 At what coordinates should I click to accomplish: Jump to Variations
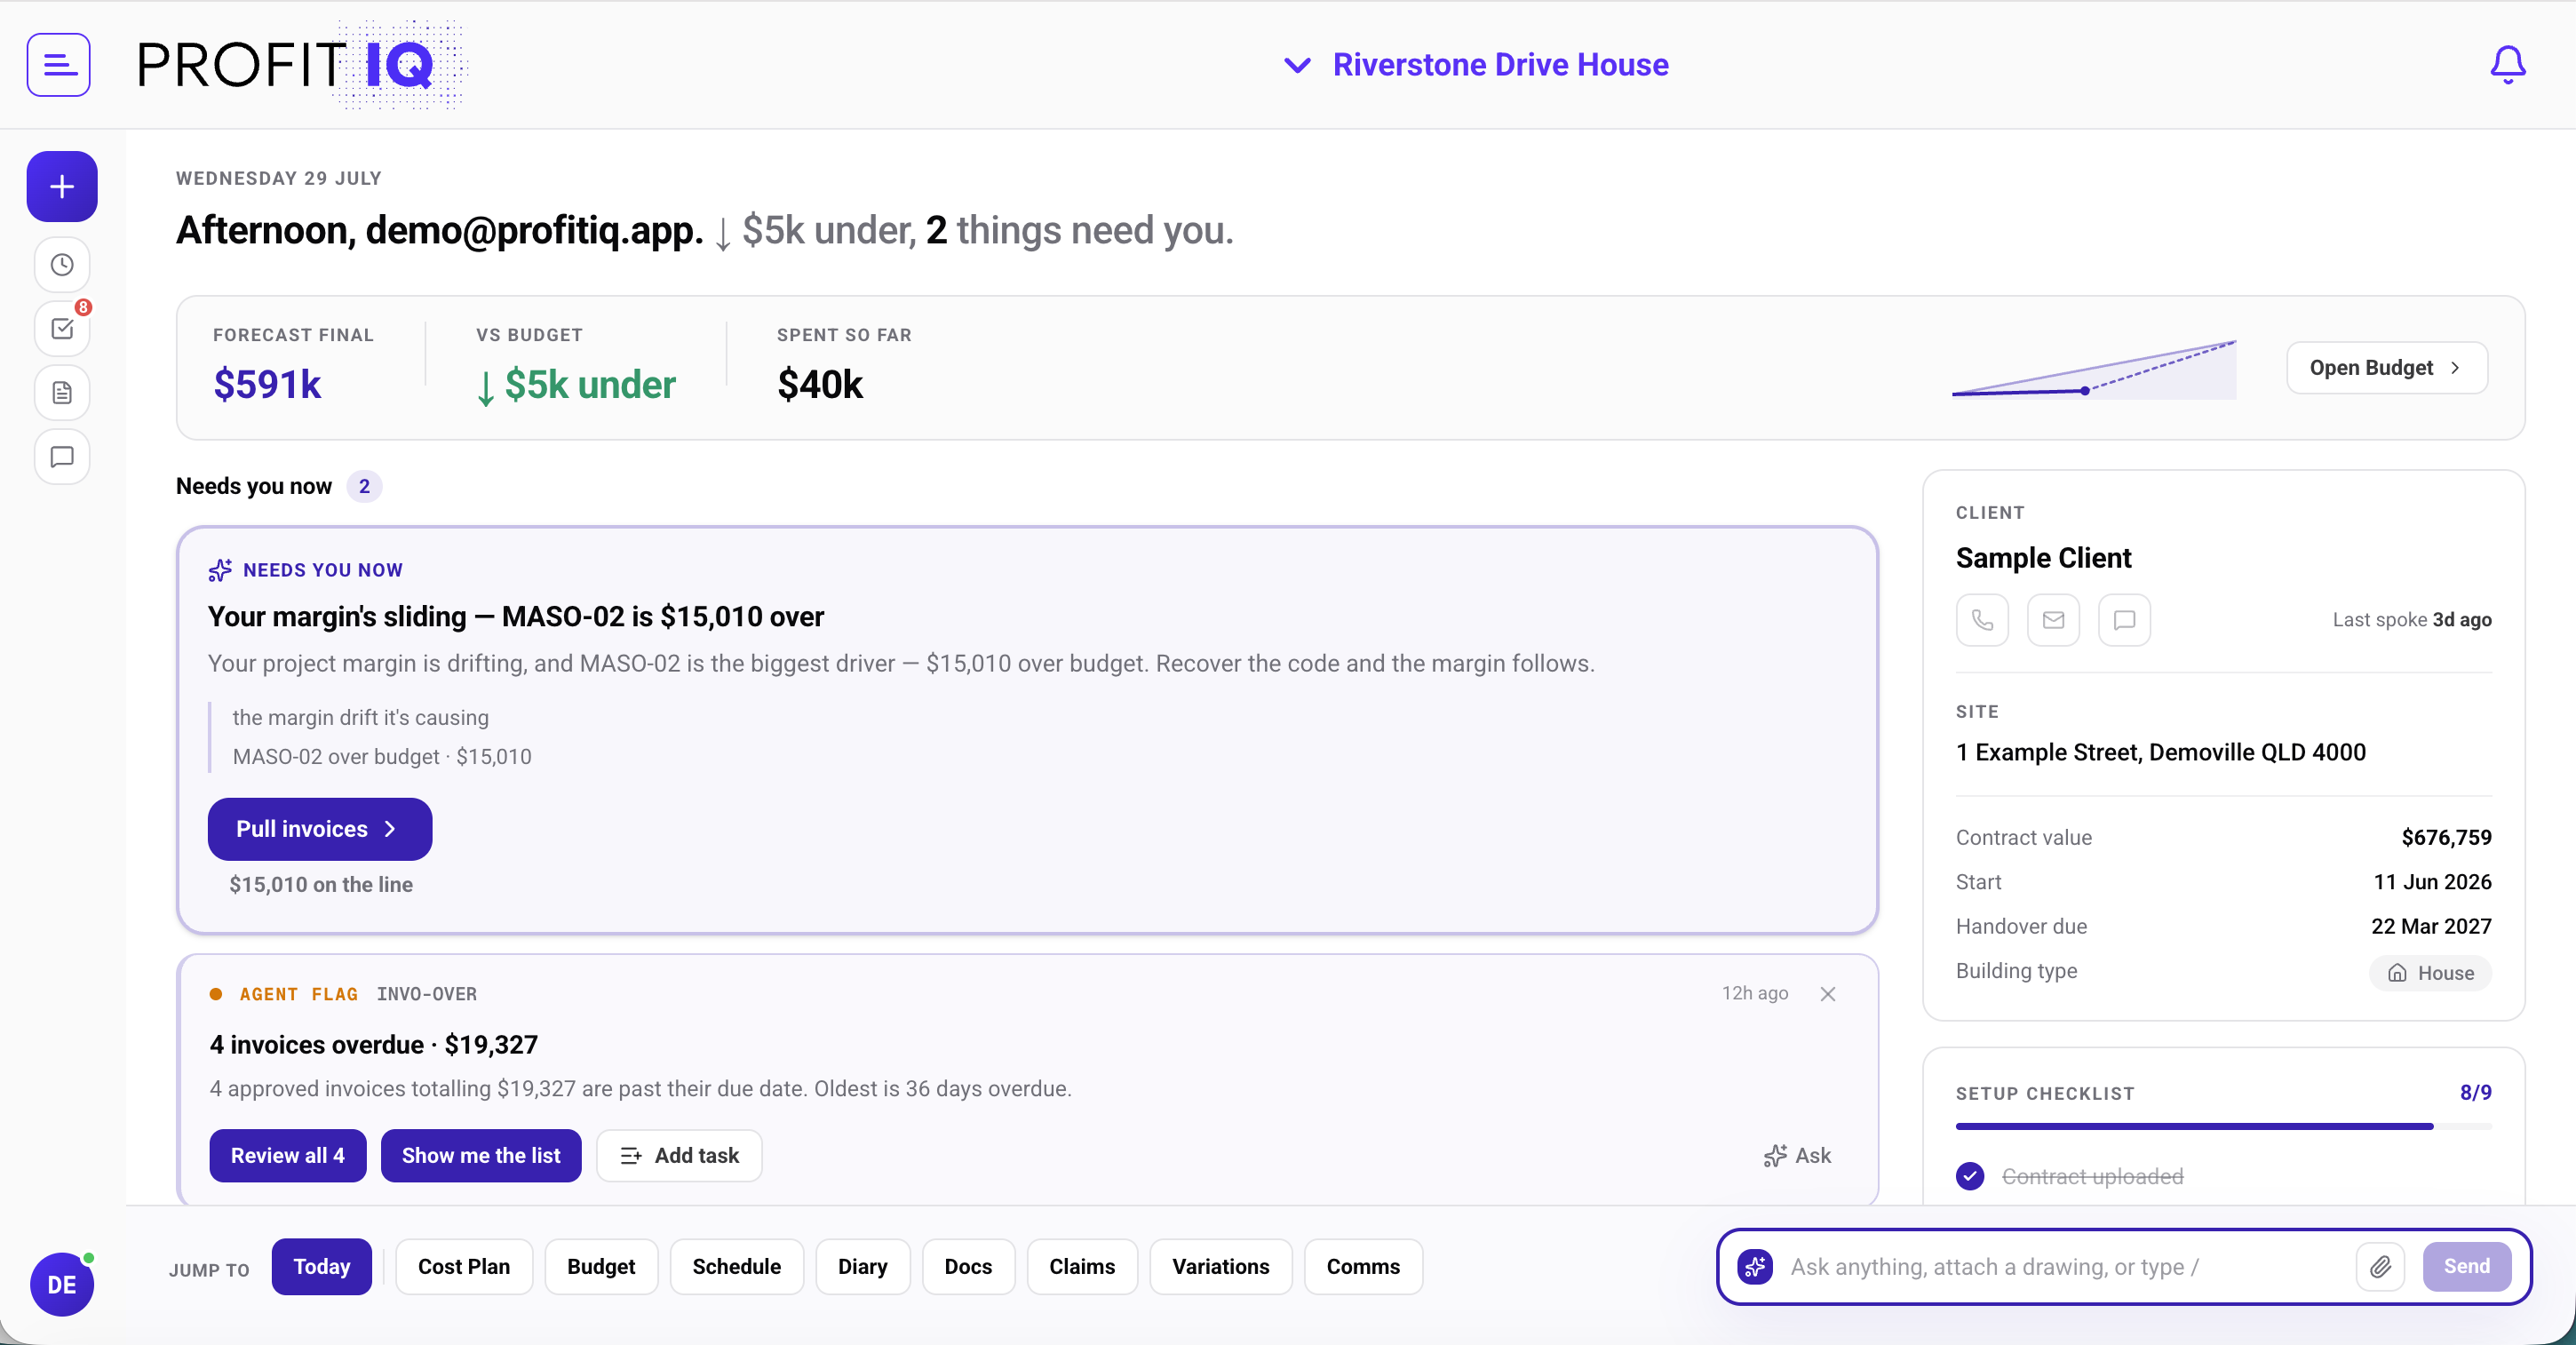[1221, 1267]
